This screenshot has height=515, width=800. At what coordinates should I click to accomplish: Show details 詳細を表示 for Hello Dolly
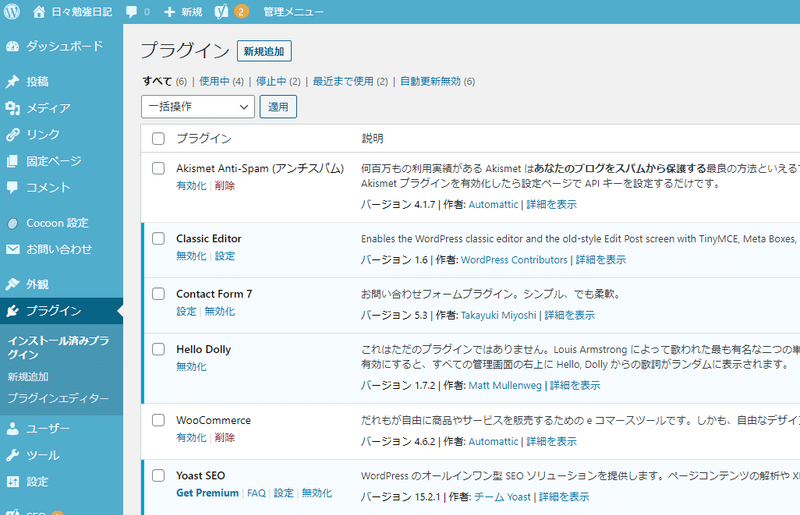point(575,385)
